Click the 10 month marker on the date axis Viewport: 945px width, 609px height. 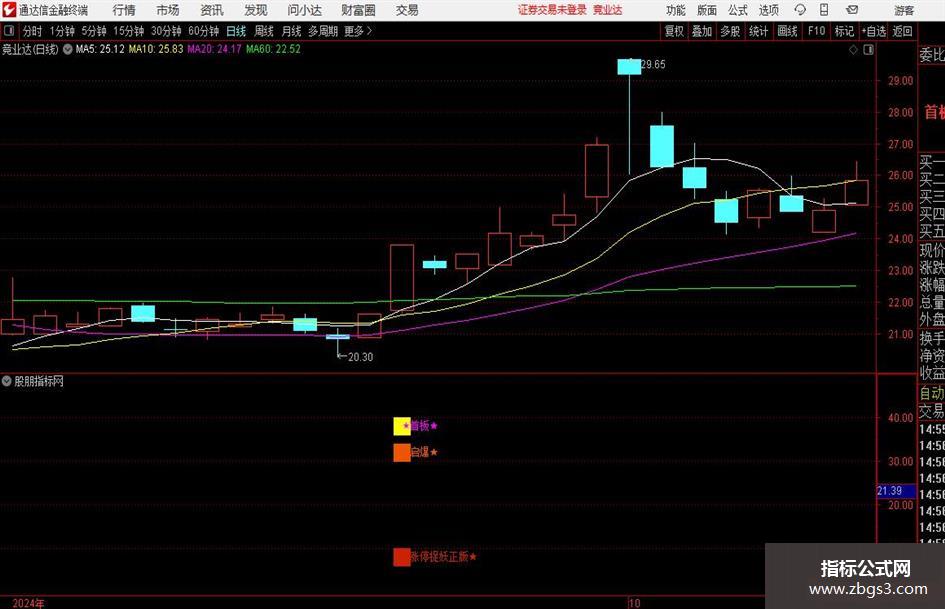tap(635, 604)
